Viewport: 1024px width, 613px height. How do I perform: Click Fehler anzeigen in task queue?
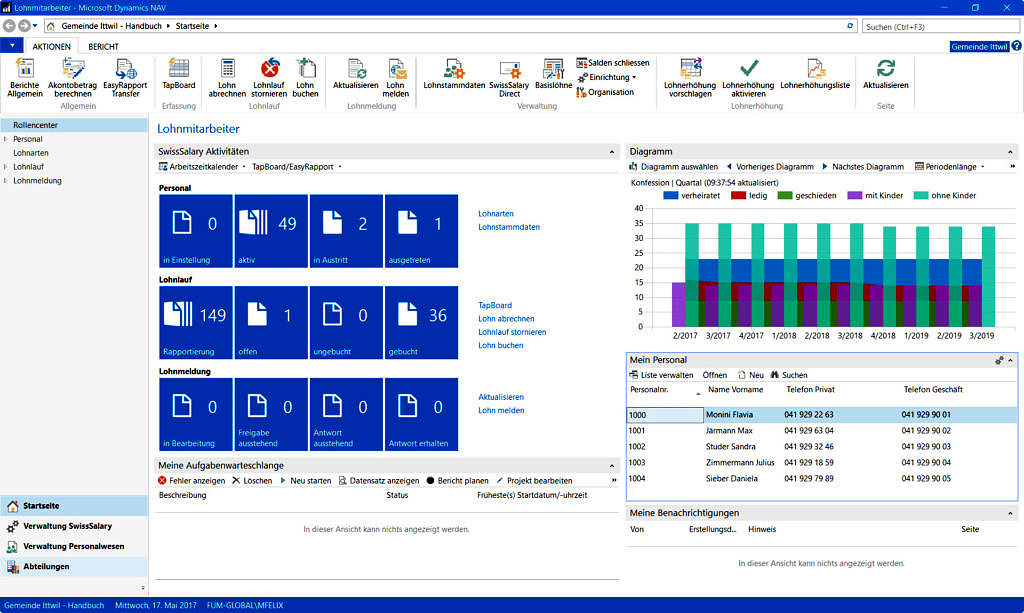pyautogui.click(x=191, y=480)
